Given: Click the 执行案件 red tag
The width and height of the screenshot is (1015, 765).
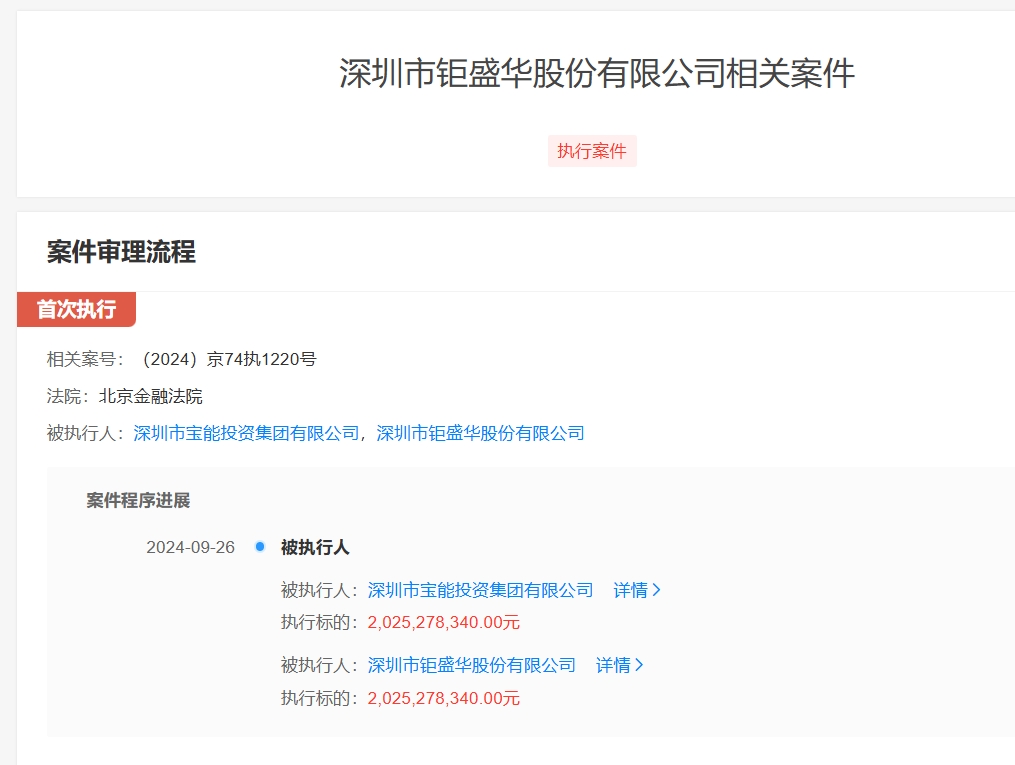Looking at the screenshot, I should tap(592, 149).
